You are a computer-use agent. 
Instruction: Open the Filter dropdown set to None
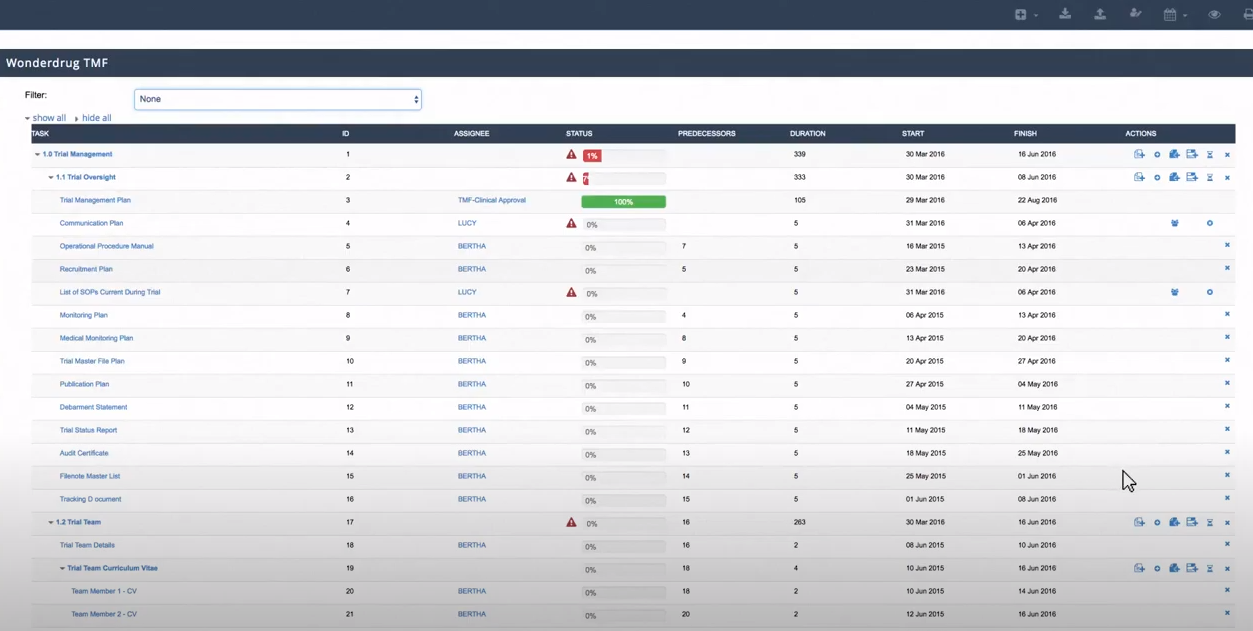point(277,99)
